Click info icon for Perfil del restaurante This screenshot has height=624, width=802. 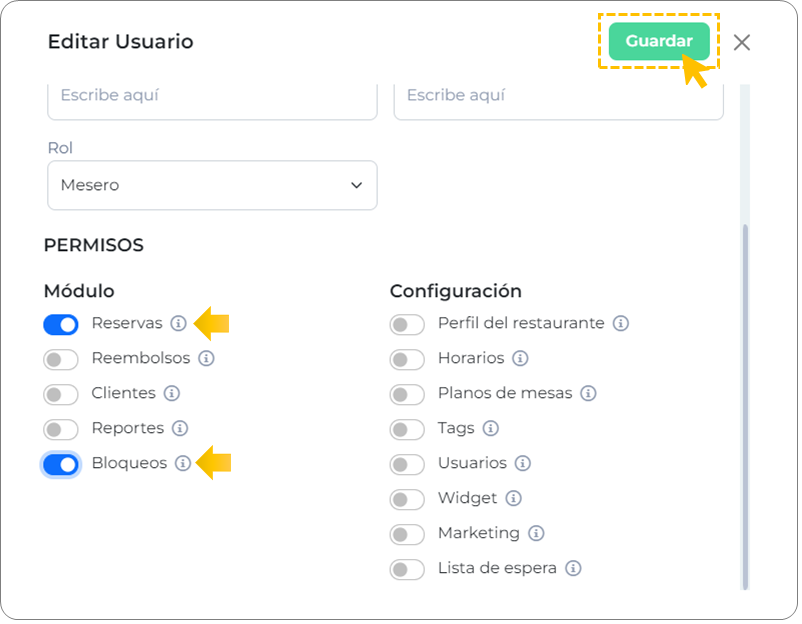[621, 324]
